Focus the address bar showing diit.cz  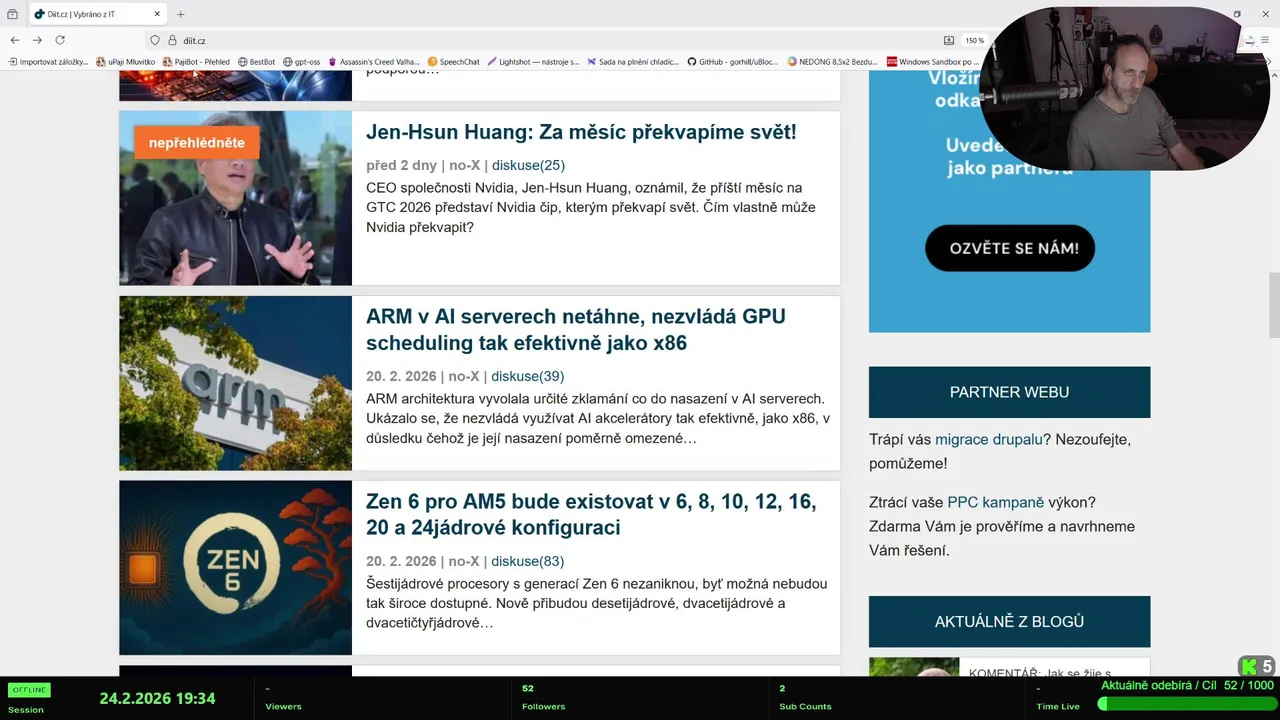pyautogui.click(x=560, y=40)
